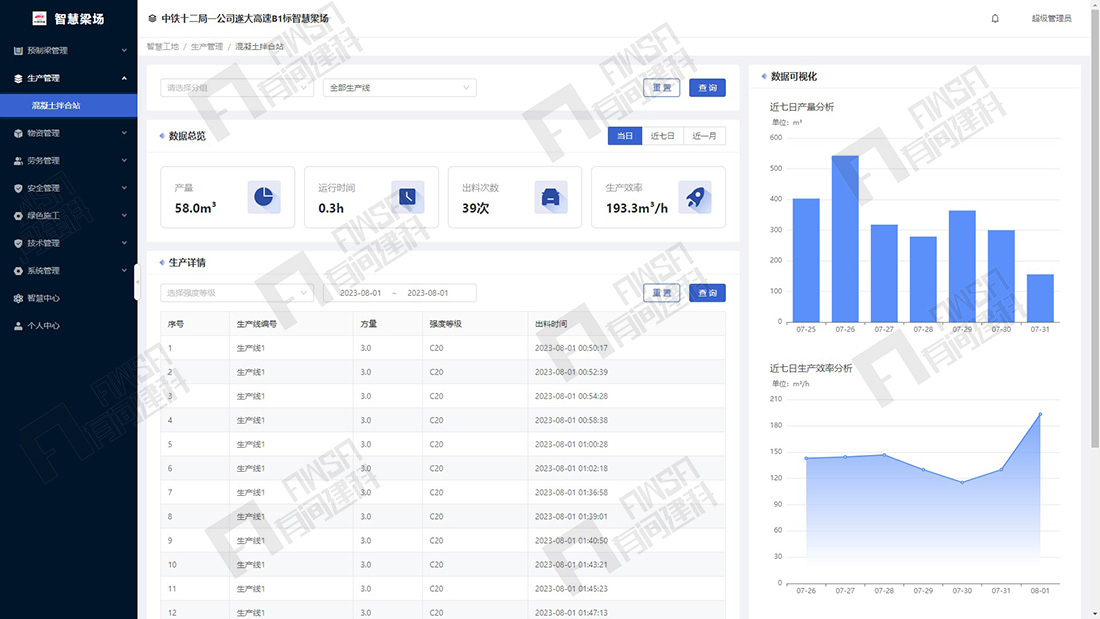
Task: Click the project title stack icon
Action: 152,18
